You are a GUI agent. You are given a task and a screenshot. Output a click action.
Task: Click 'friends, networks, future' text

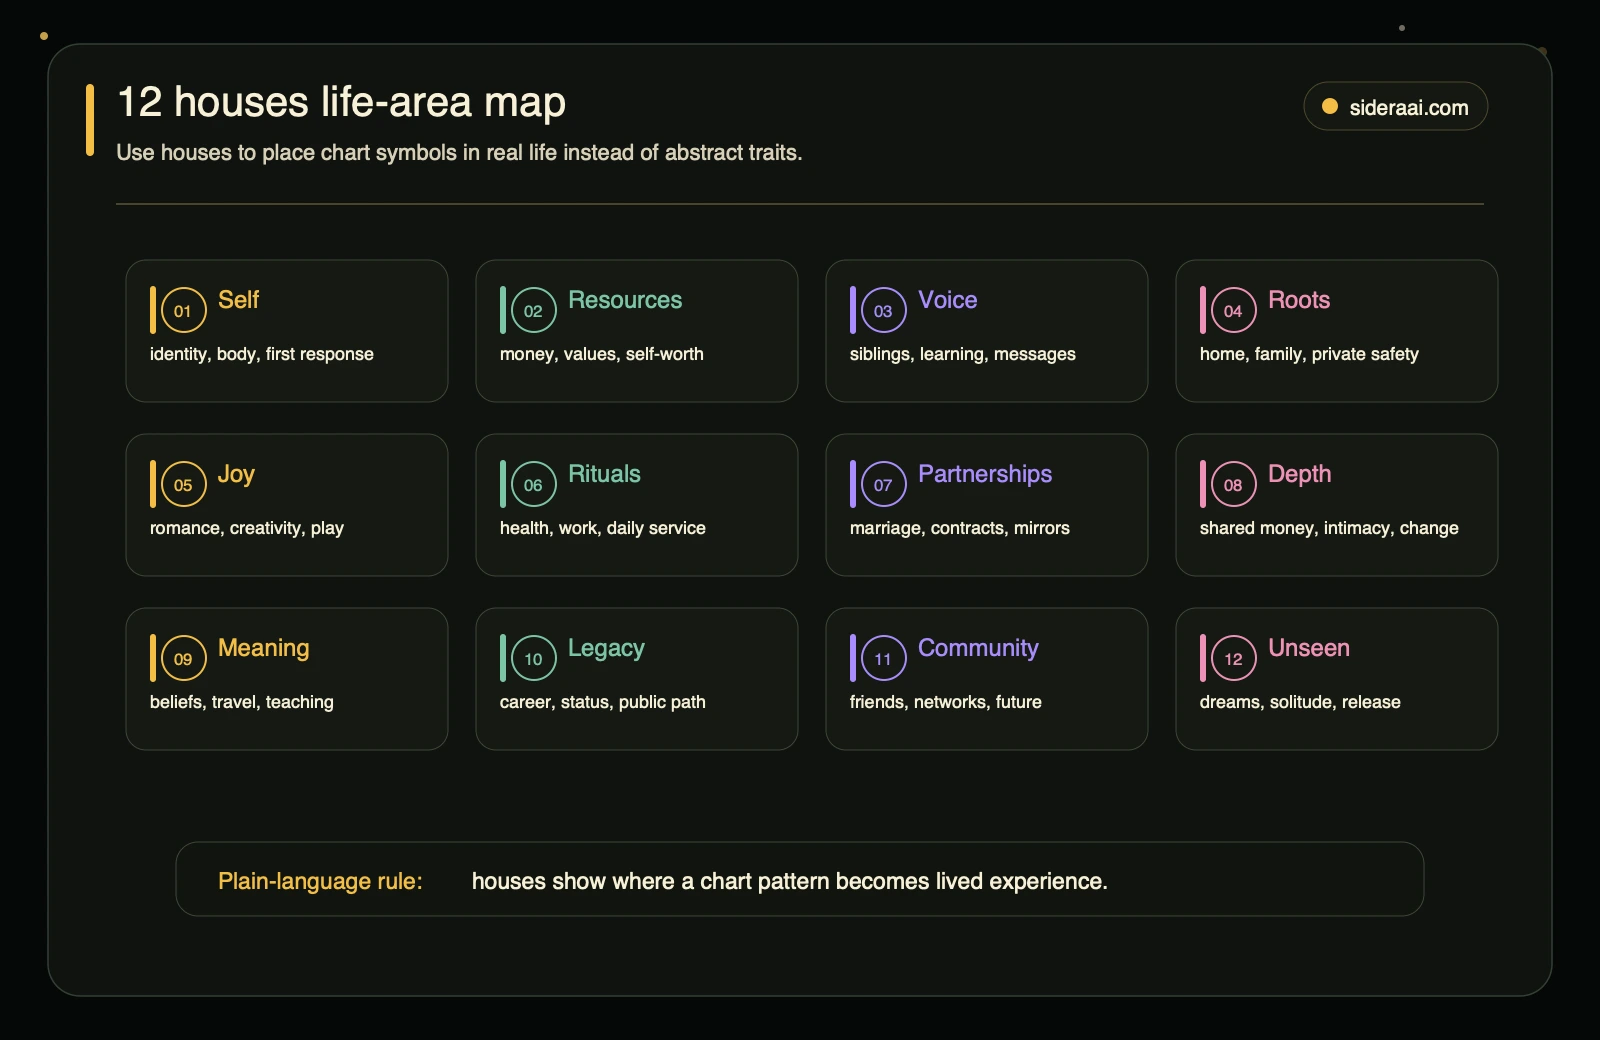point(945,702)
